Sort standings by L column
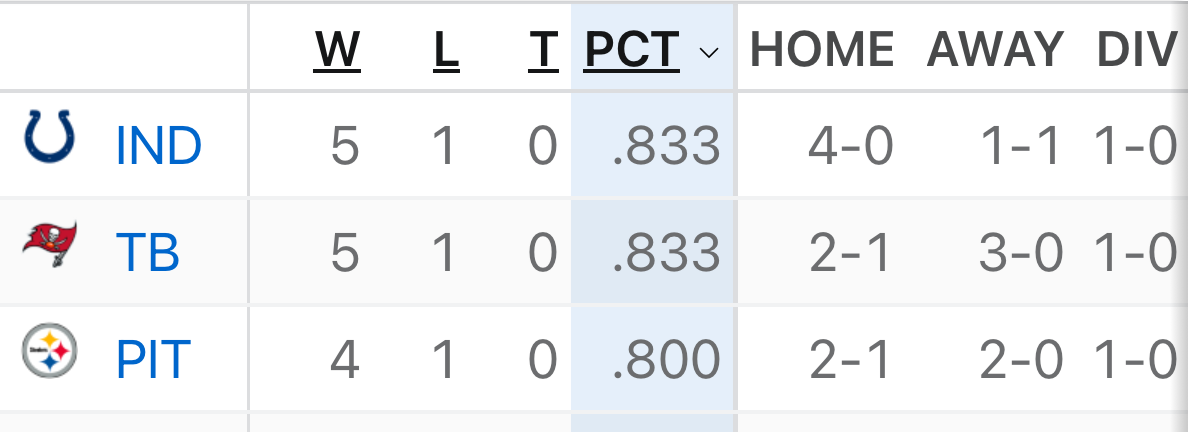The width and height of the screenshot is (1188, 432). 446,51
